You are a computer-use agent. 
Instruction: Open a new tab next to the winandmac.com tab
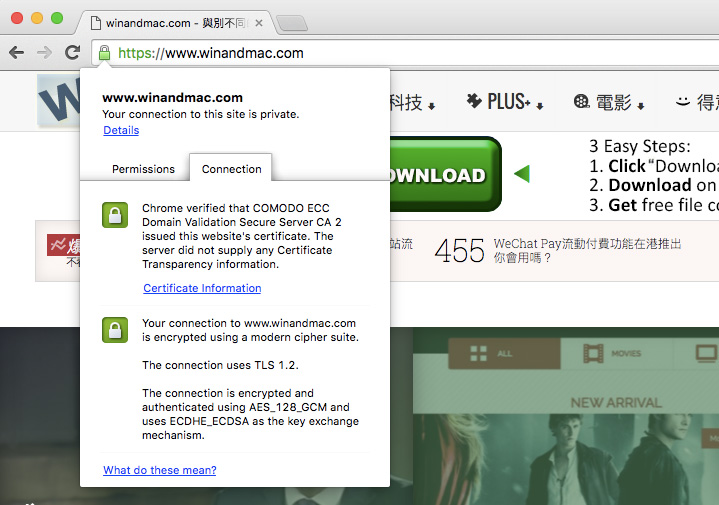[291, 22]
